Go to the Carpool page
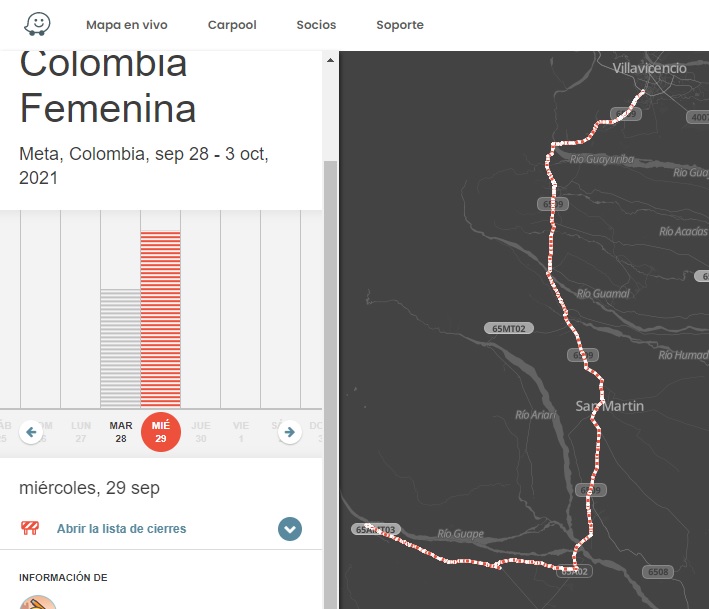Image resolution: width=709 pixels, height=609 pixels. click(232, 25)
